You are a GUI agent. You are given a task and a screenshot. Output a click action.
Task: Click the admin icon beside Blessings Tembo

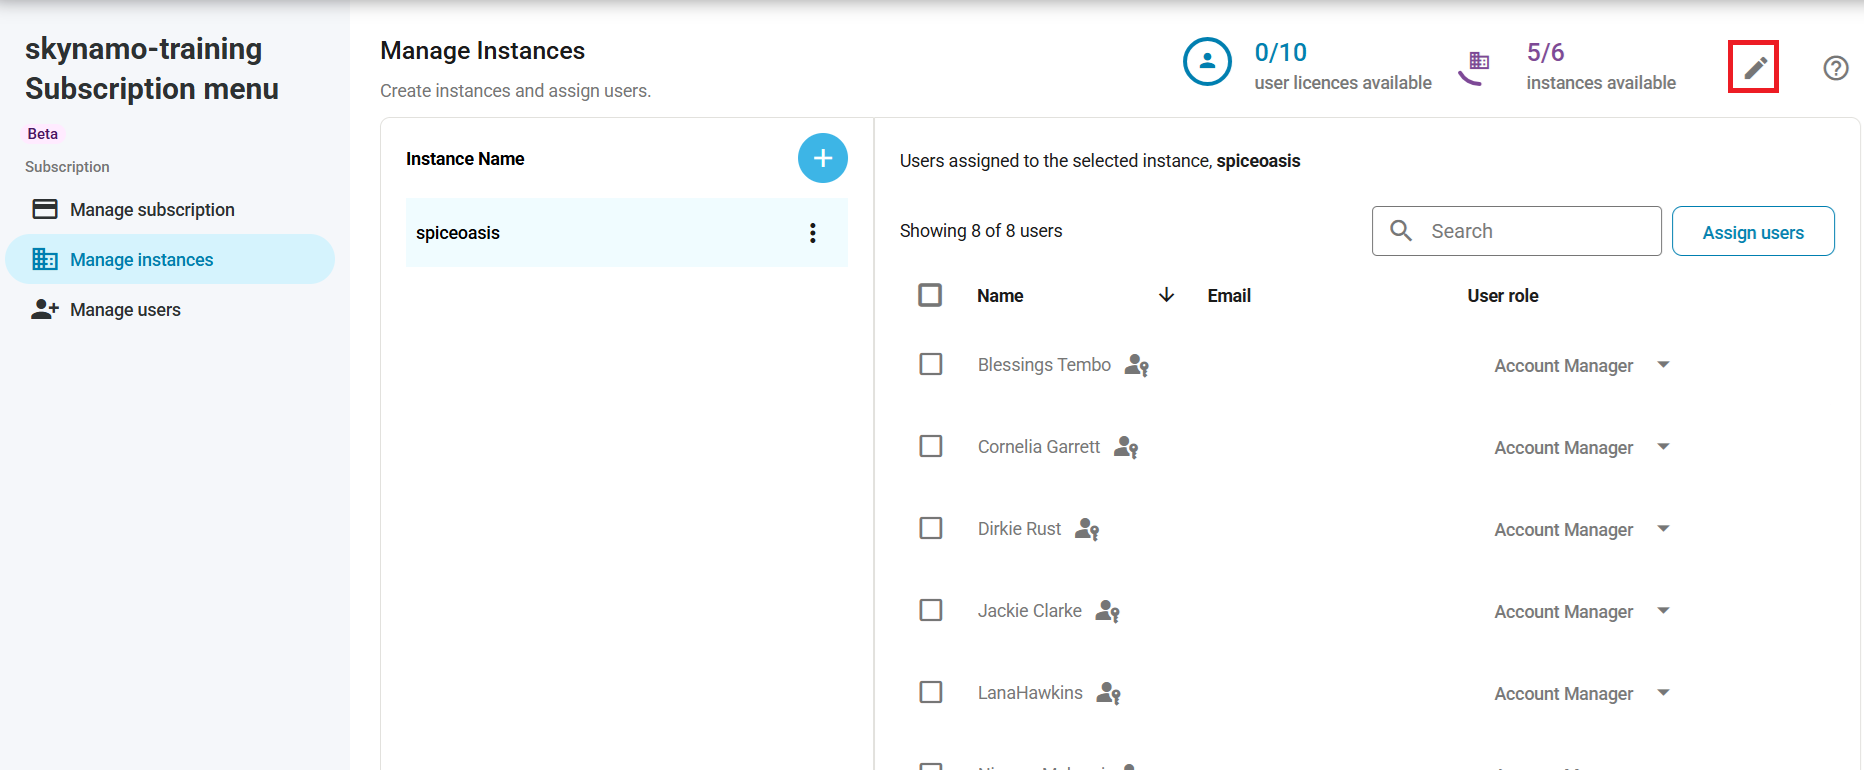click(1136, 365)
